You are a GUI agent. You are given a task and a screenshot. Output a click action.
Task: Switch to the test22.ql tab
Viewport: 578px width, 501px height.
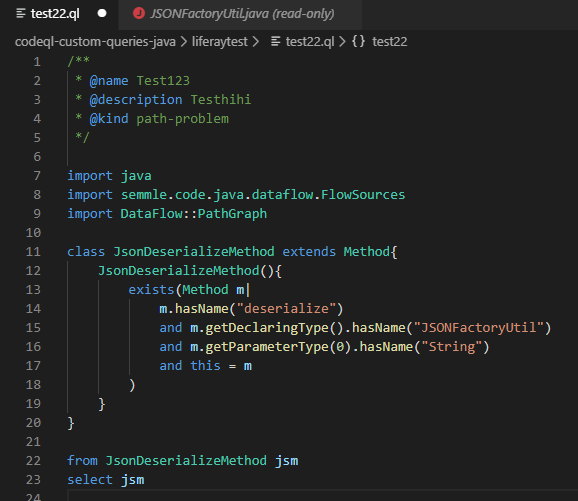click(x=55, y=14)
